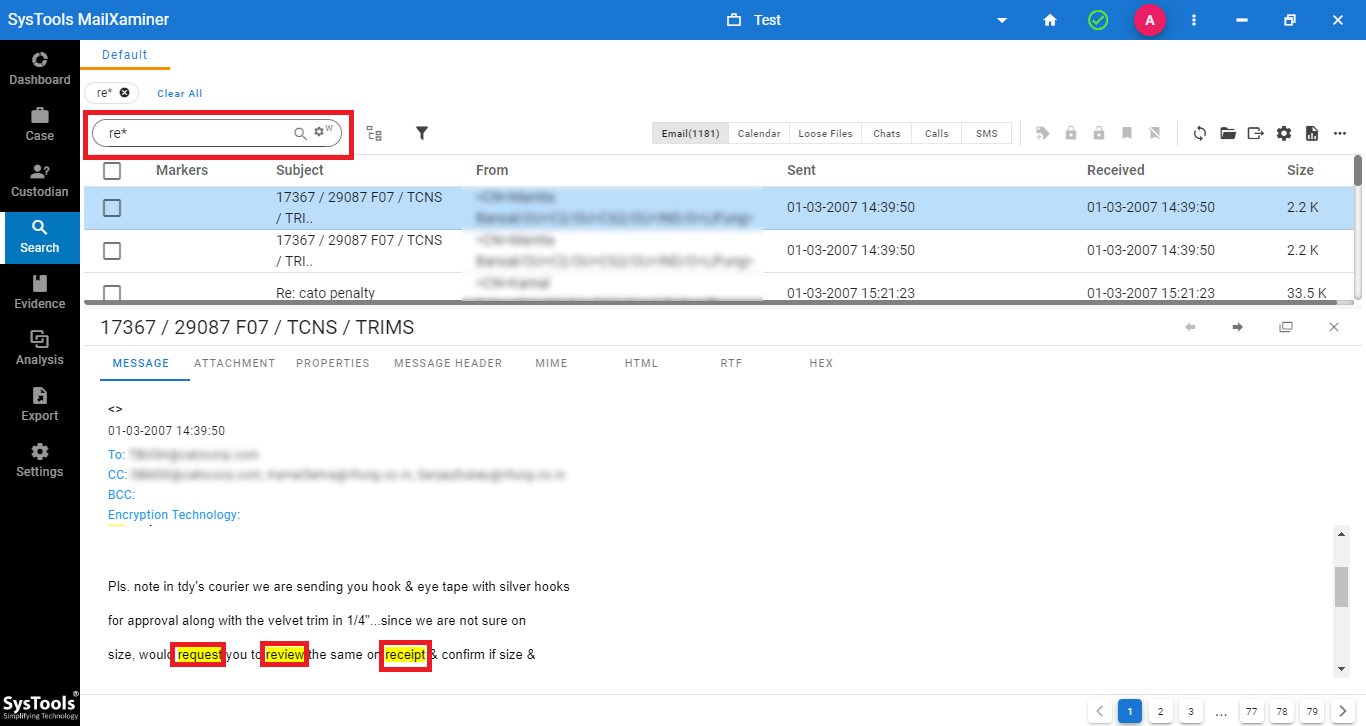The width and height of the screenshot is (1366, 726).
Task: Open the MESSAGE HEADER preview tab
Action: (x=448, y=363)
